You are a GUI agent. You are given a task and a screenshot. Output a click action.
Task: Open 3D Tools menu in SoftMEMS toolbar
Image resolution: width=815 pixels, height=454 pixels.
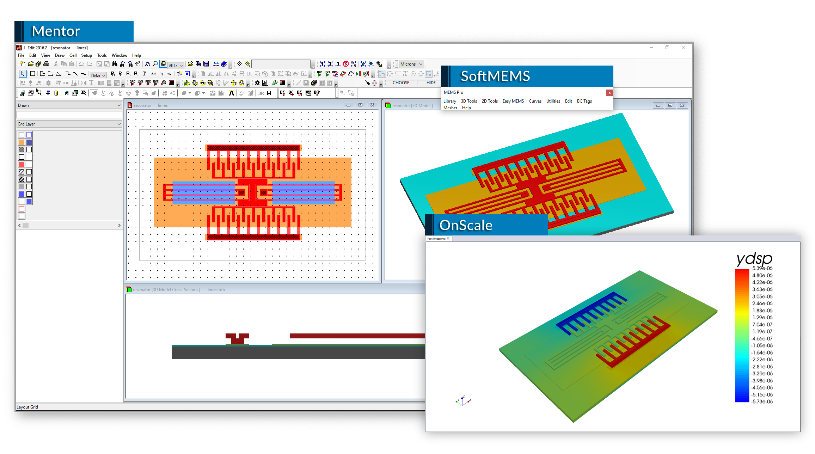point(469,101)
